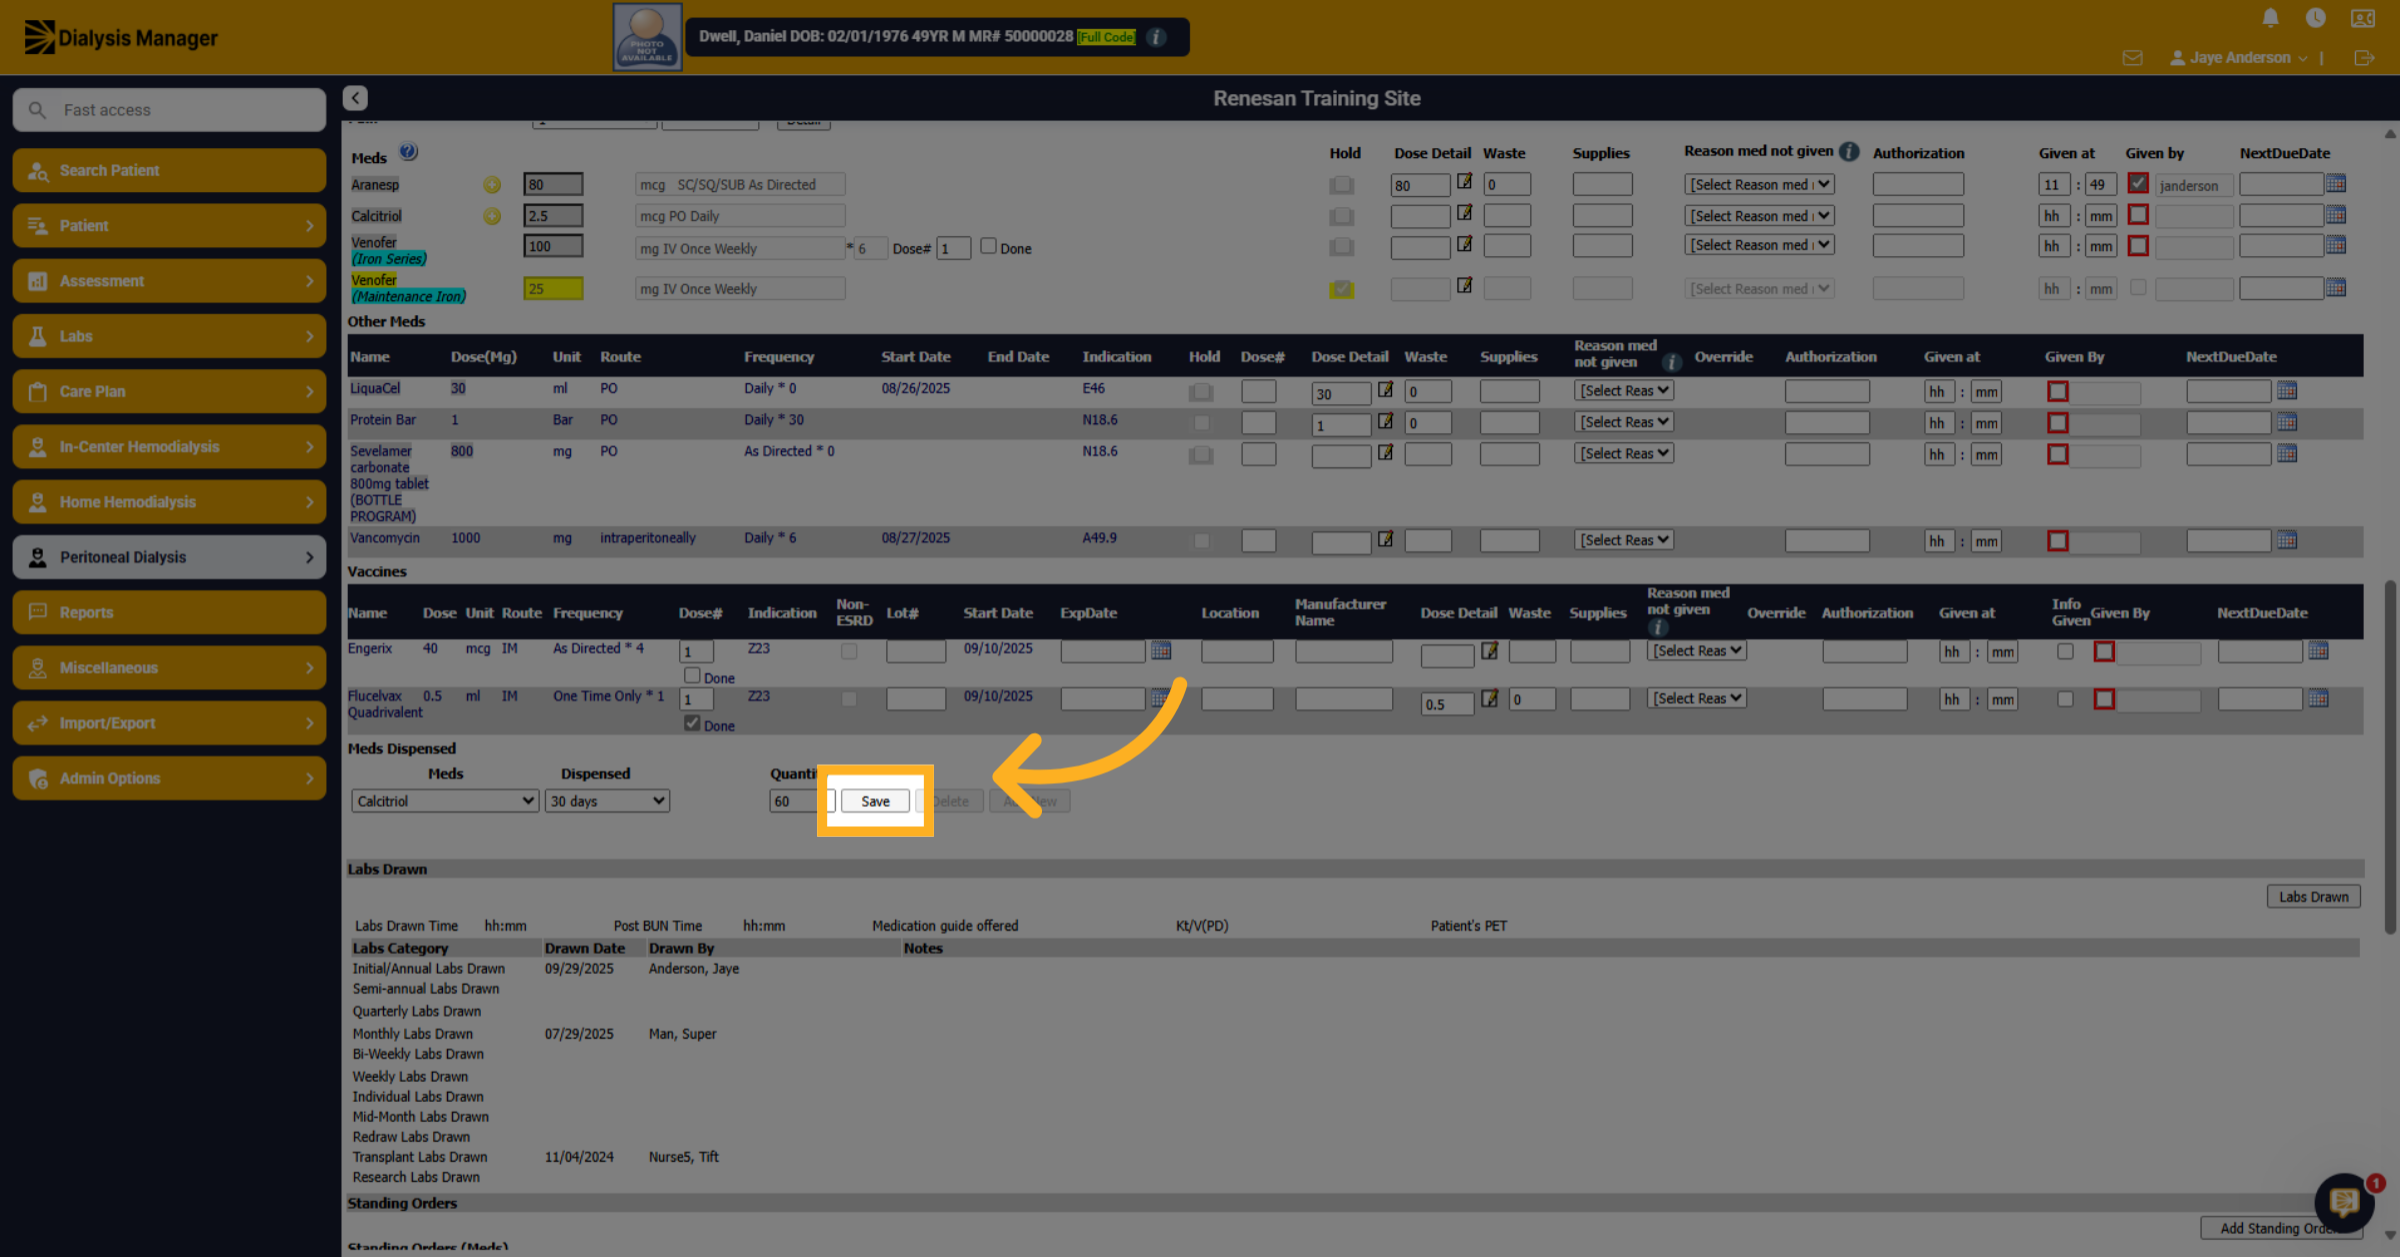Toggle Given by checkbox for Aranesp
The height and width of the screenshot is (1257, 2400).
(2138, 184)
